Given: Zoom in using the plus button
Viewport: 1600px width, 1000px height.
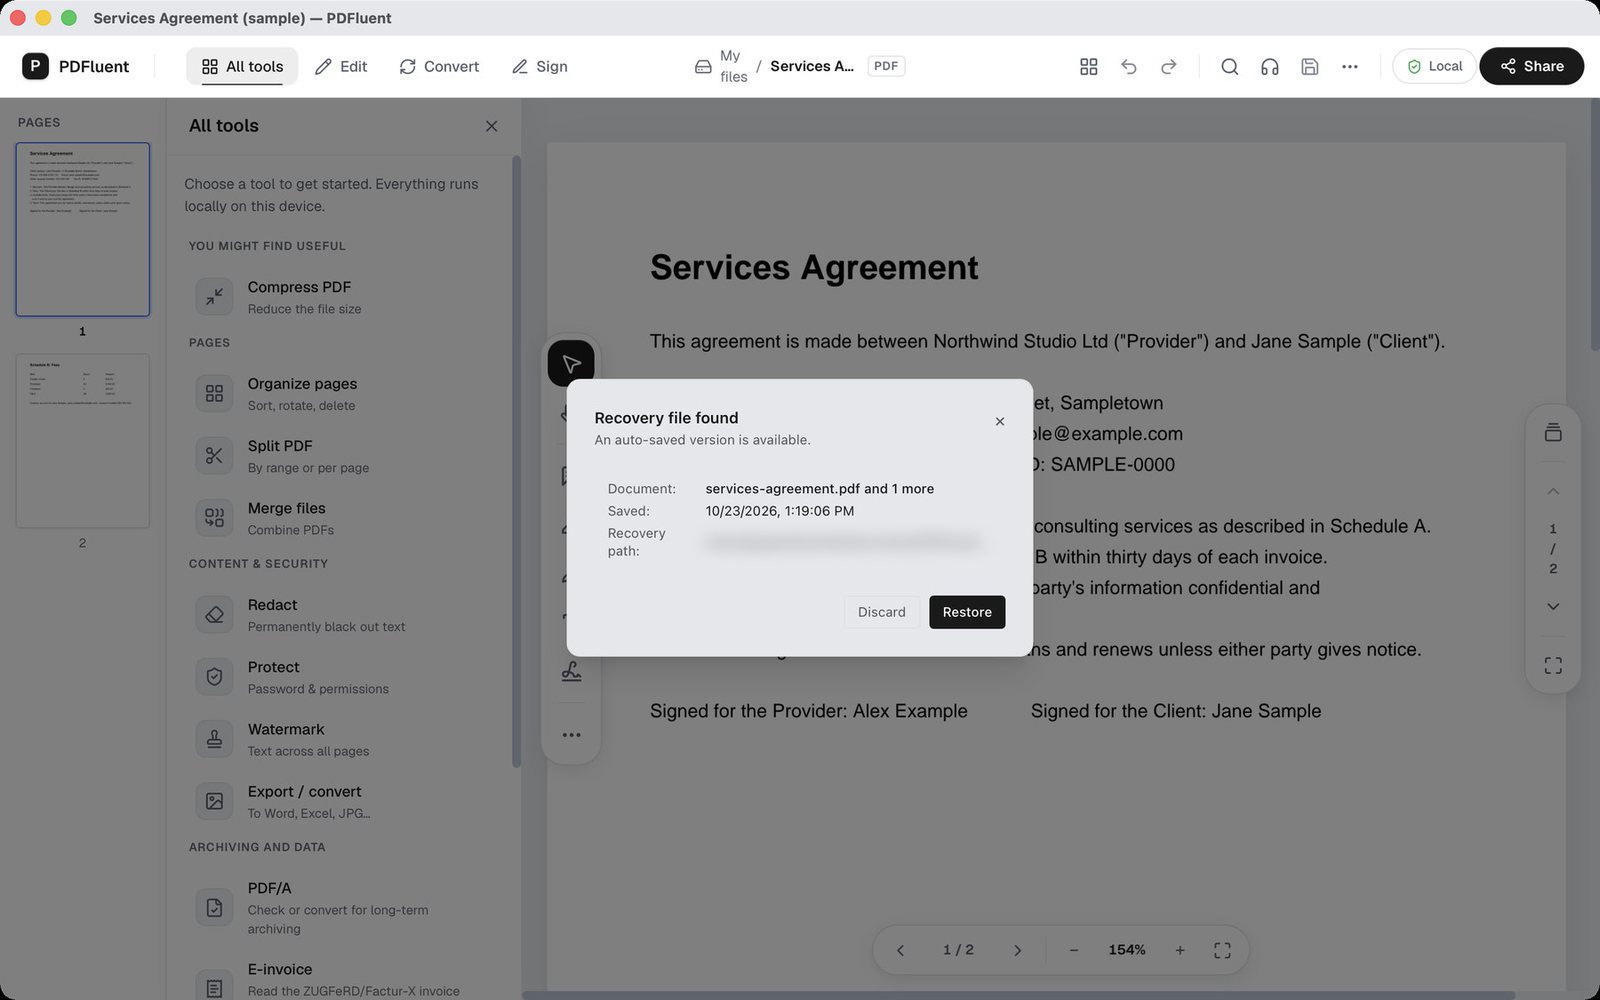Looking at the screenshot, I should (1180, 950).
